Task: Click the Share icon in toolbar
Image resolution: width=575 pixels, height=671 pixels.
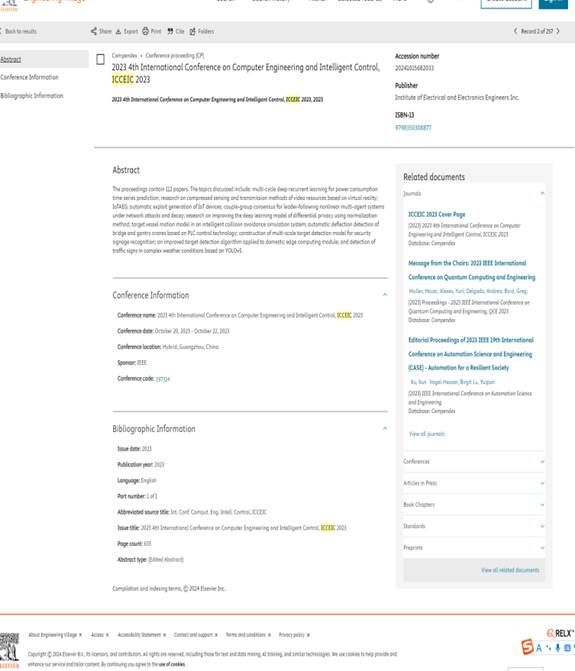Action: pos(94,31)
